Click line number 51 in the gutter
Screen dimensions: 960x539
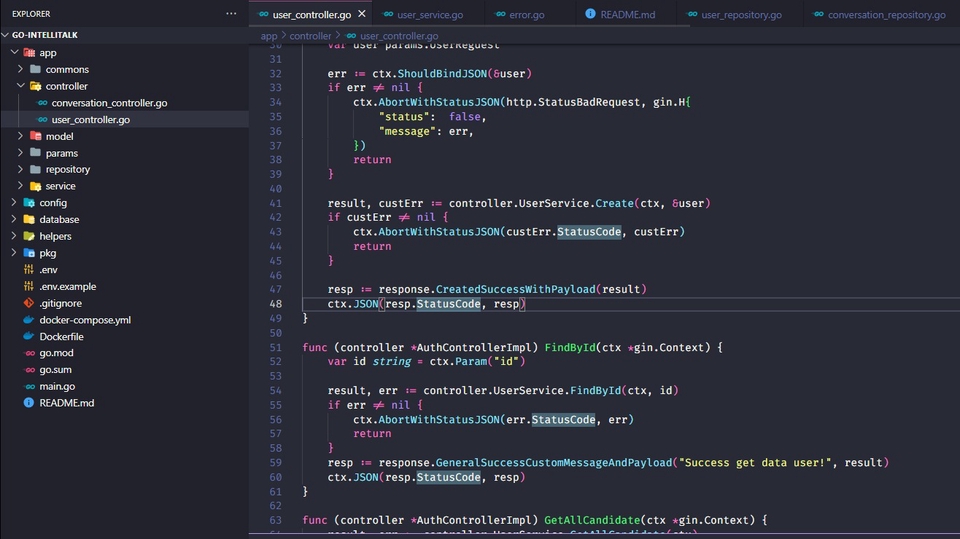coord(276,348)
